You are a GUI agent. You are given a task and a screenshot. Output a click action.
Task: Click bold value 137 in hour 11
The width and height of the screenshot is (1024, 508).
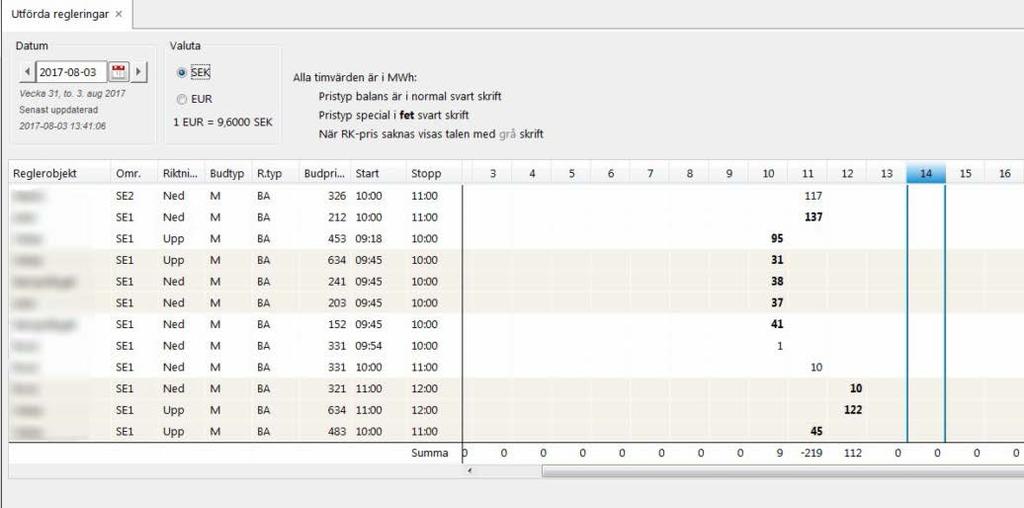point(813,217)
